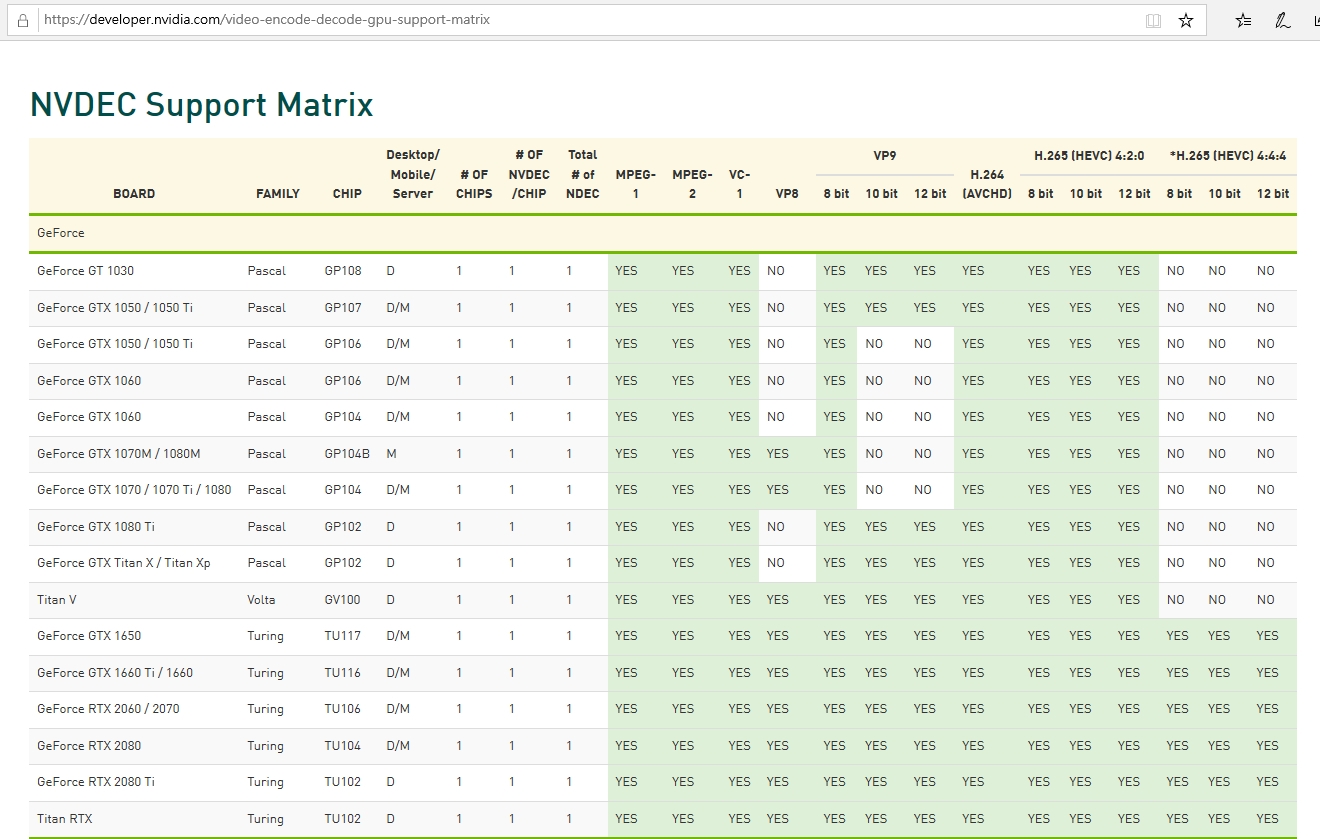
Task: Click the H.265 (HEVC) 4:2:0 group header
Action: 1089,155
